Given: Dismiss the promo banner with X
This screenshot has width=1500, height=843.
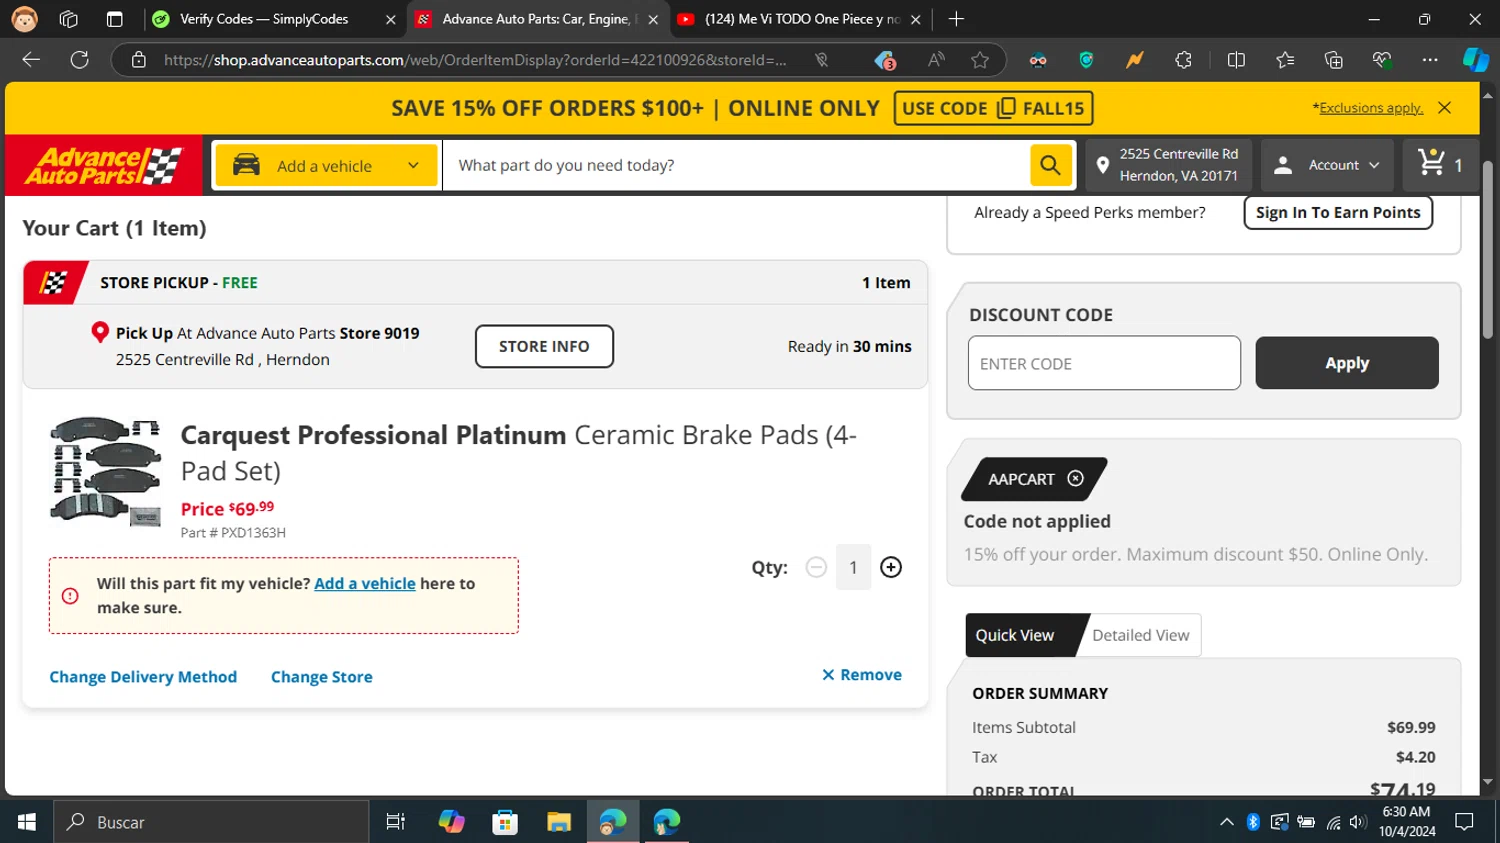Looking at the screenshot, I should pyautogui.click(x=1444, y=108).
